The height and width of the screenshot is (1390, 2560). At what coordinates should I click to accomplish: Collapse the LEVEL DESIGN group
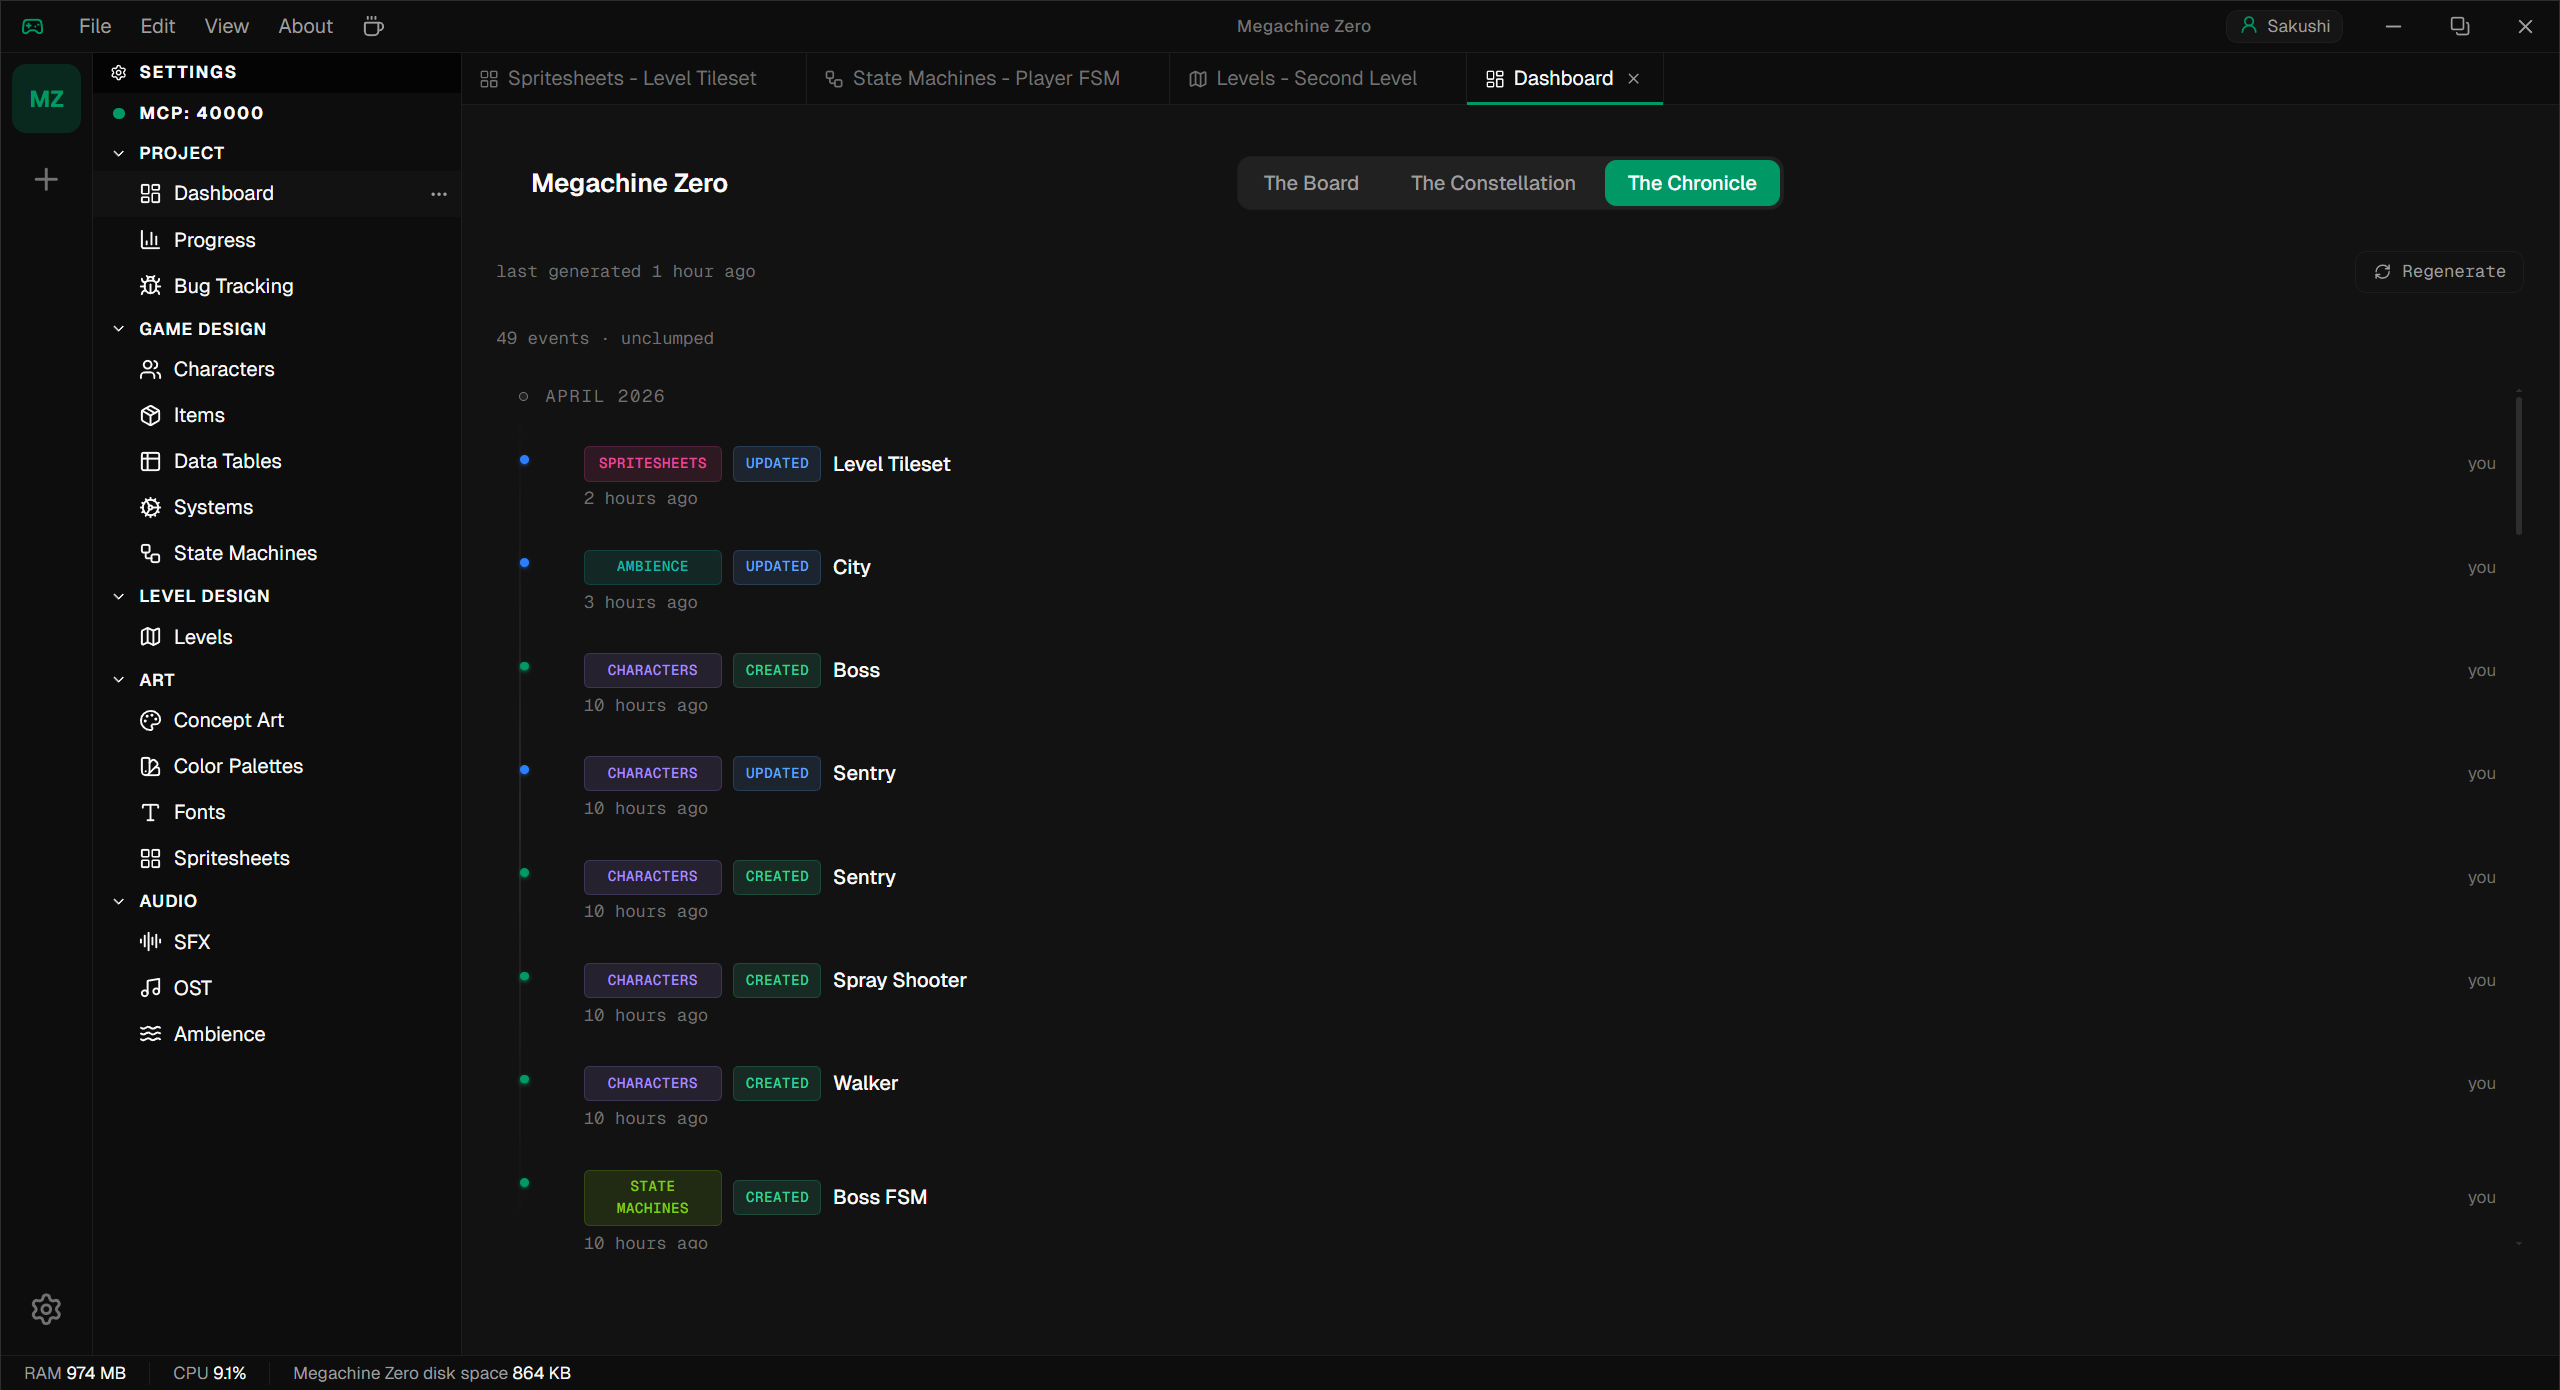[x=118, y=596]
